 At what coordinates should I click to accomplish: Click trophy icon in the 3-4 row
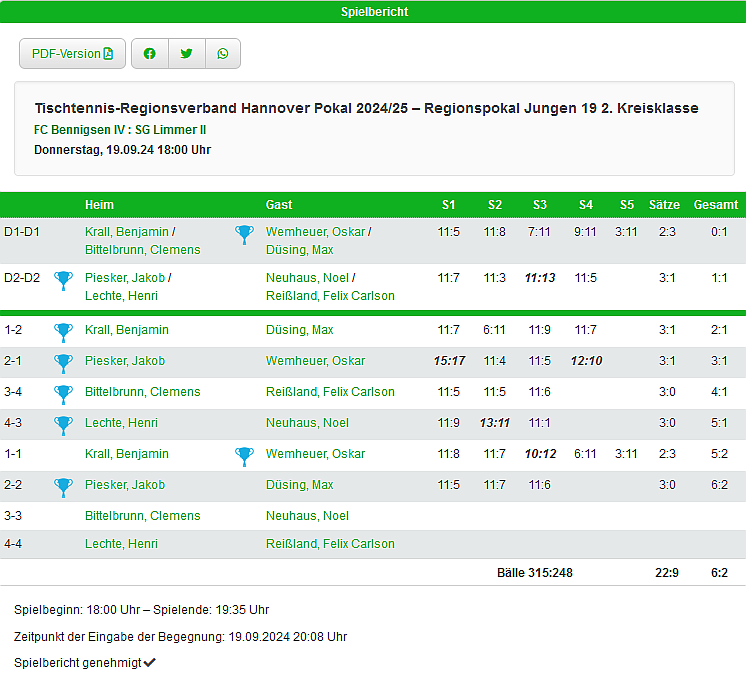coord(63,394)
